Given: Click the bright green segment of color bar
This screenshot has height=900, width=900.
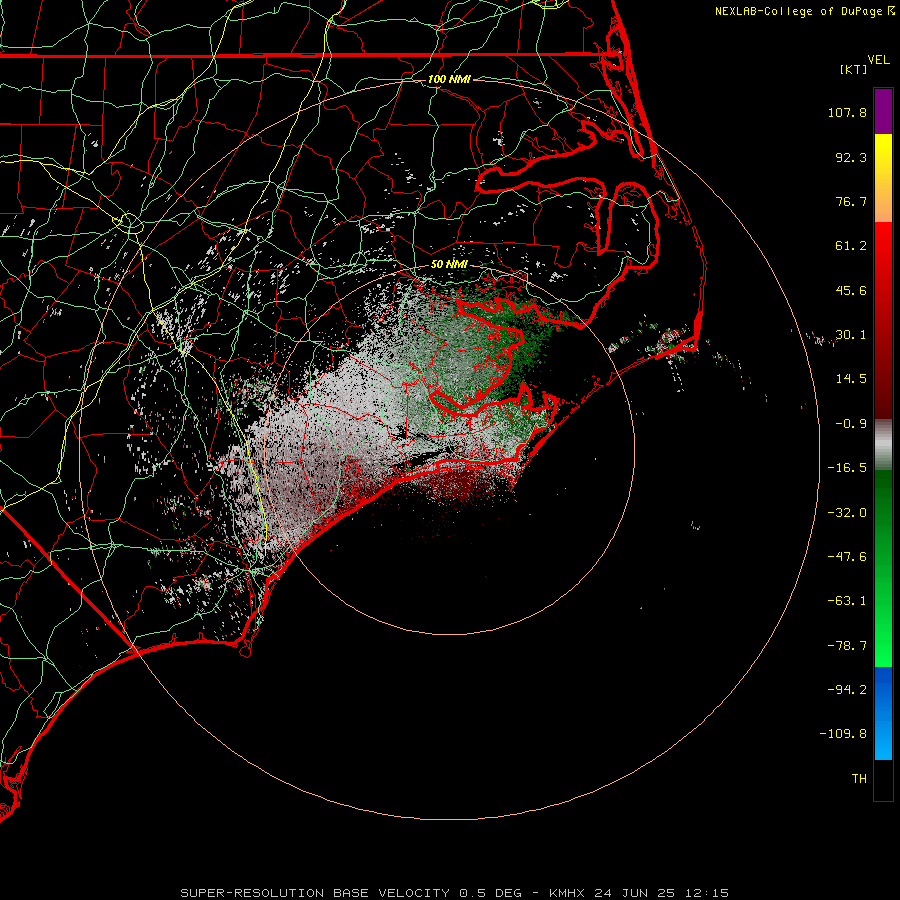Looking at the screenshot, I should (883, 568).
